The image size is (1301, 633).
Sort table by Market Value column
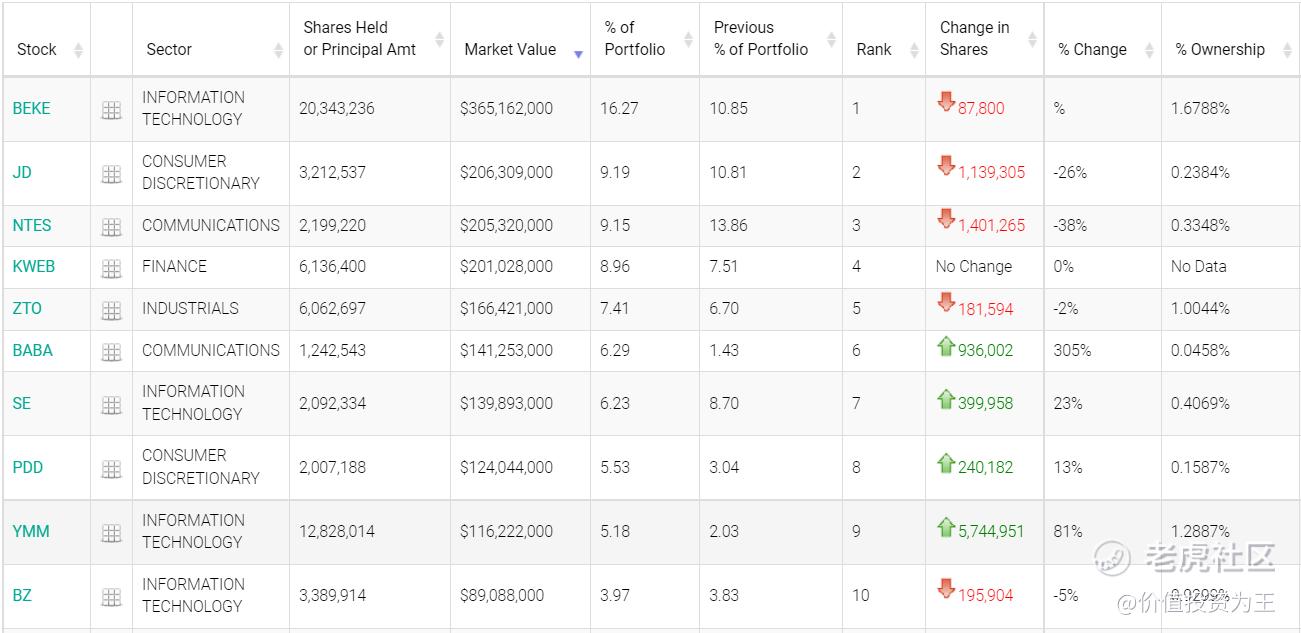pos(578,52)
